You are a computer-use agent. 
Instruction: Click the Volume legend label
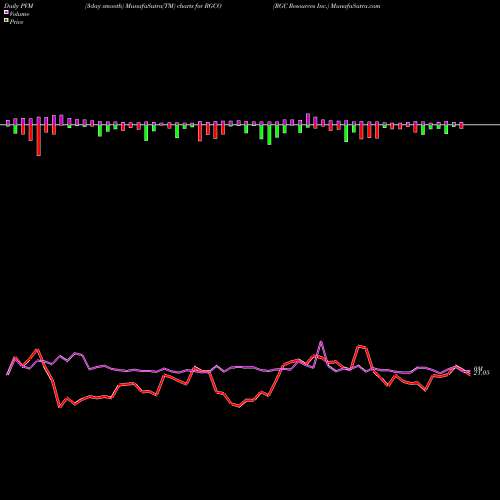19,14
